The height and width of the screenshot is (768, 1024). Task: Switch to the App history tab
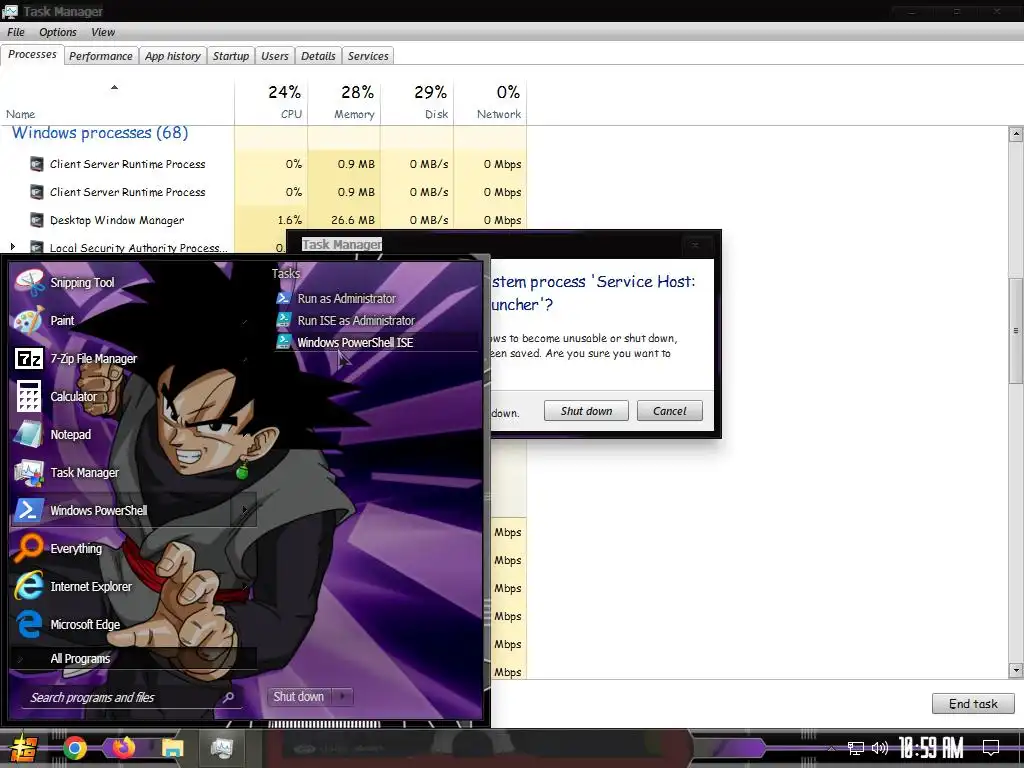click(x=172, y=56)
